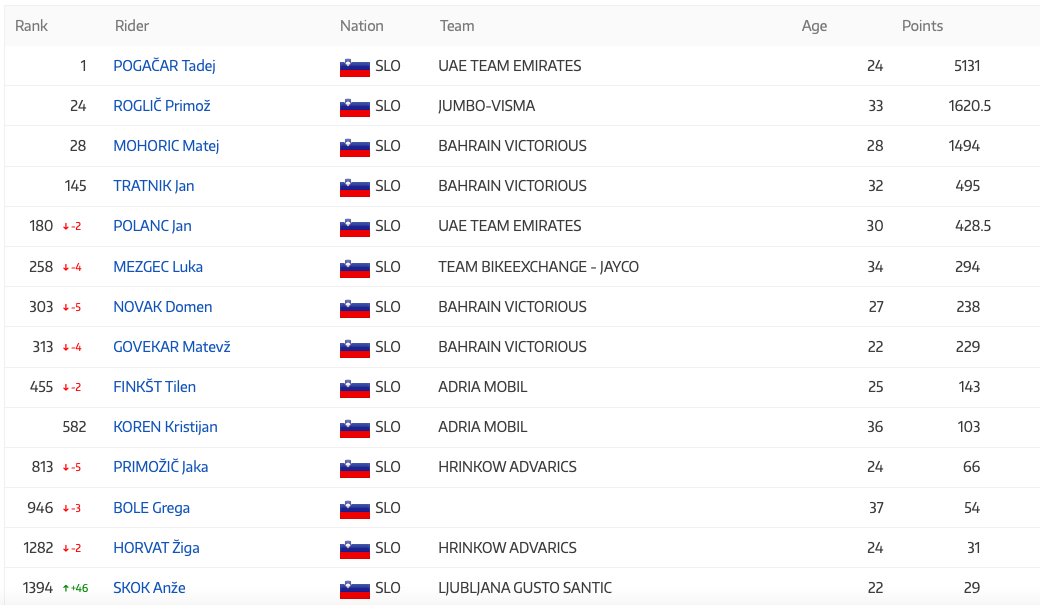This screenshot has height=605, width=1040.
Task: Click Slovenian flag in ROGLIČ row
Action: (355, 107)
